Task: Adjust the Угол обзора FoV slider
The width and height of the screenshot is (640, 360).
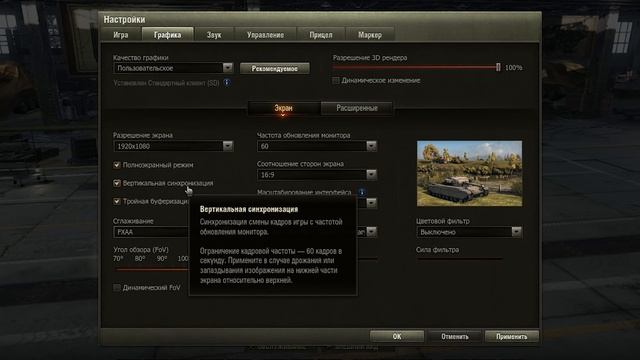Action: [x=152, y=269]
